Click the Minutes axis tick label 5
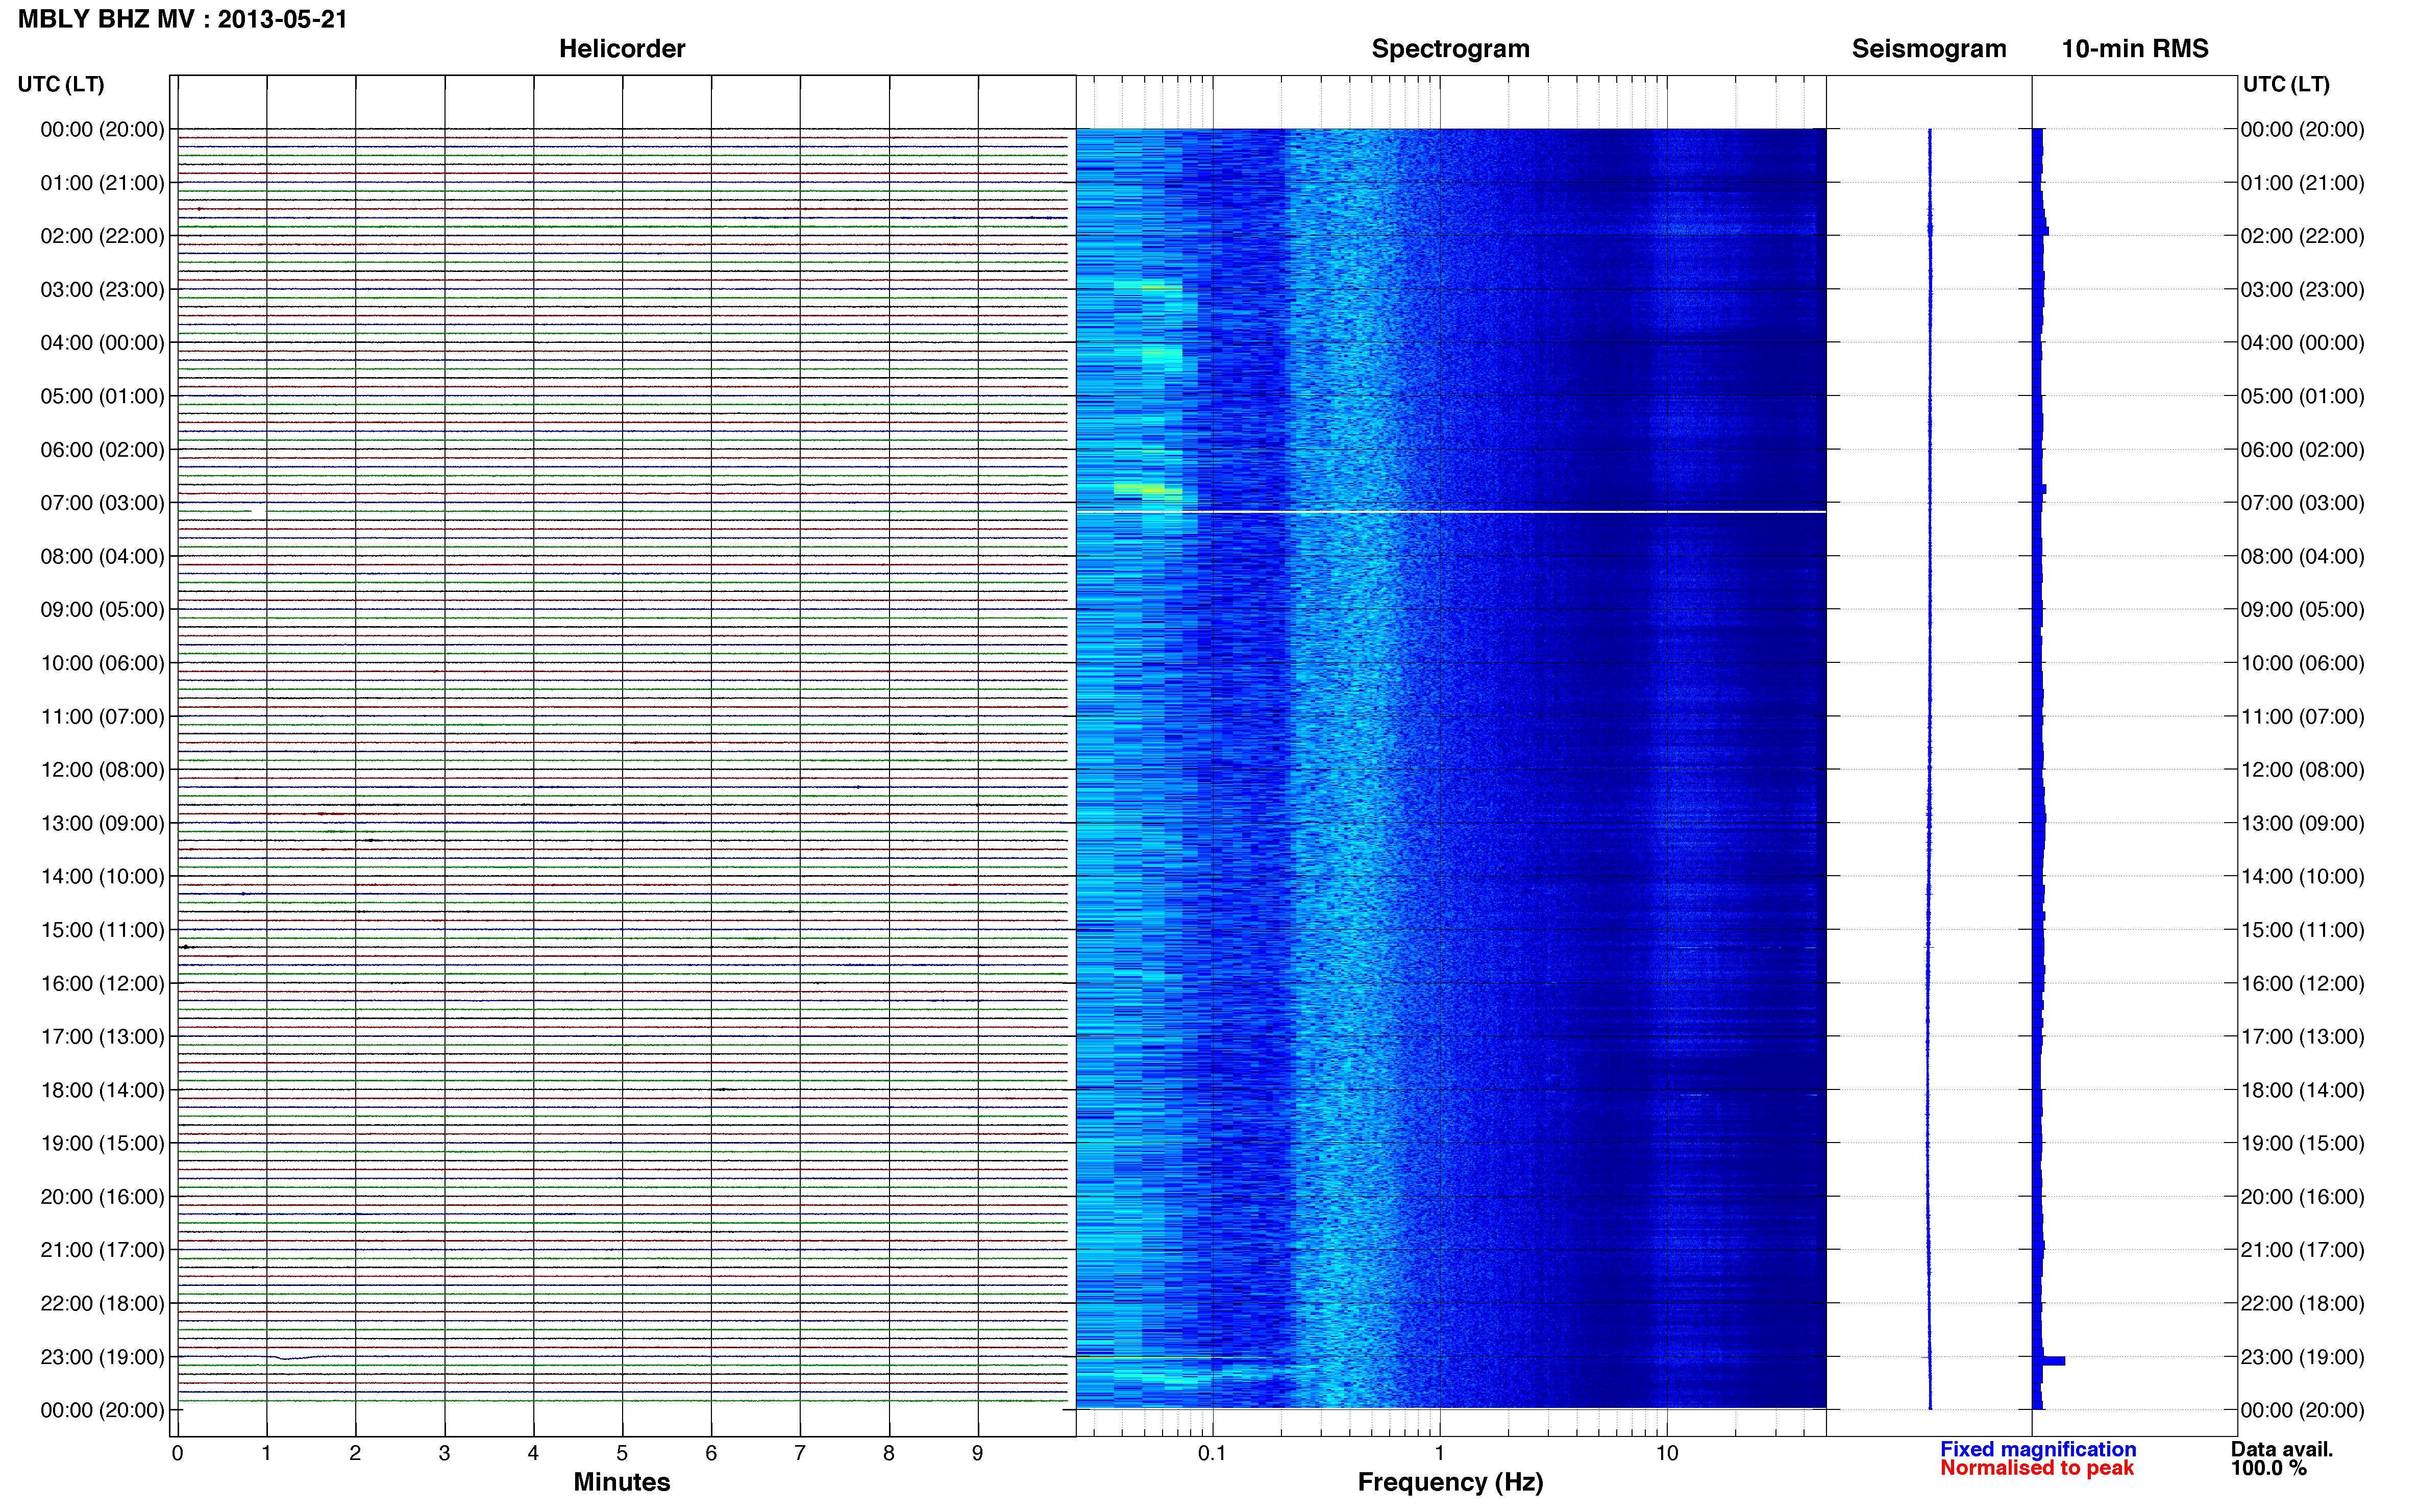The height and width of the screenshot is (1512, 2419). pyautogui.click(x=622, y=1454)
